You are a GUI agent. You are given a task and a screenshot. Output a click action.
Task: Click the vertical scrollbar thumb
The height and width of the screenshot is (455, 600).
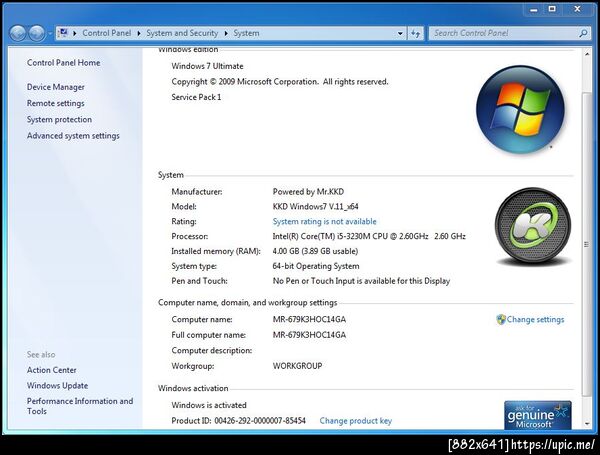(587, 244)
